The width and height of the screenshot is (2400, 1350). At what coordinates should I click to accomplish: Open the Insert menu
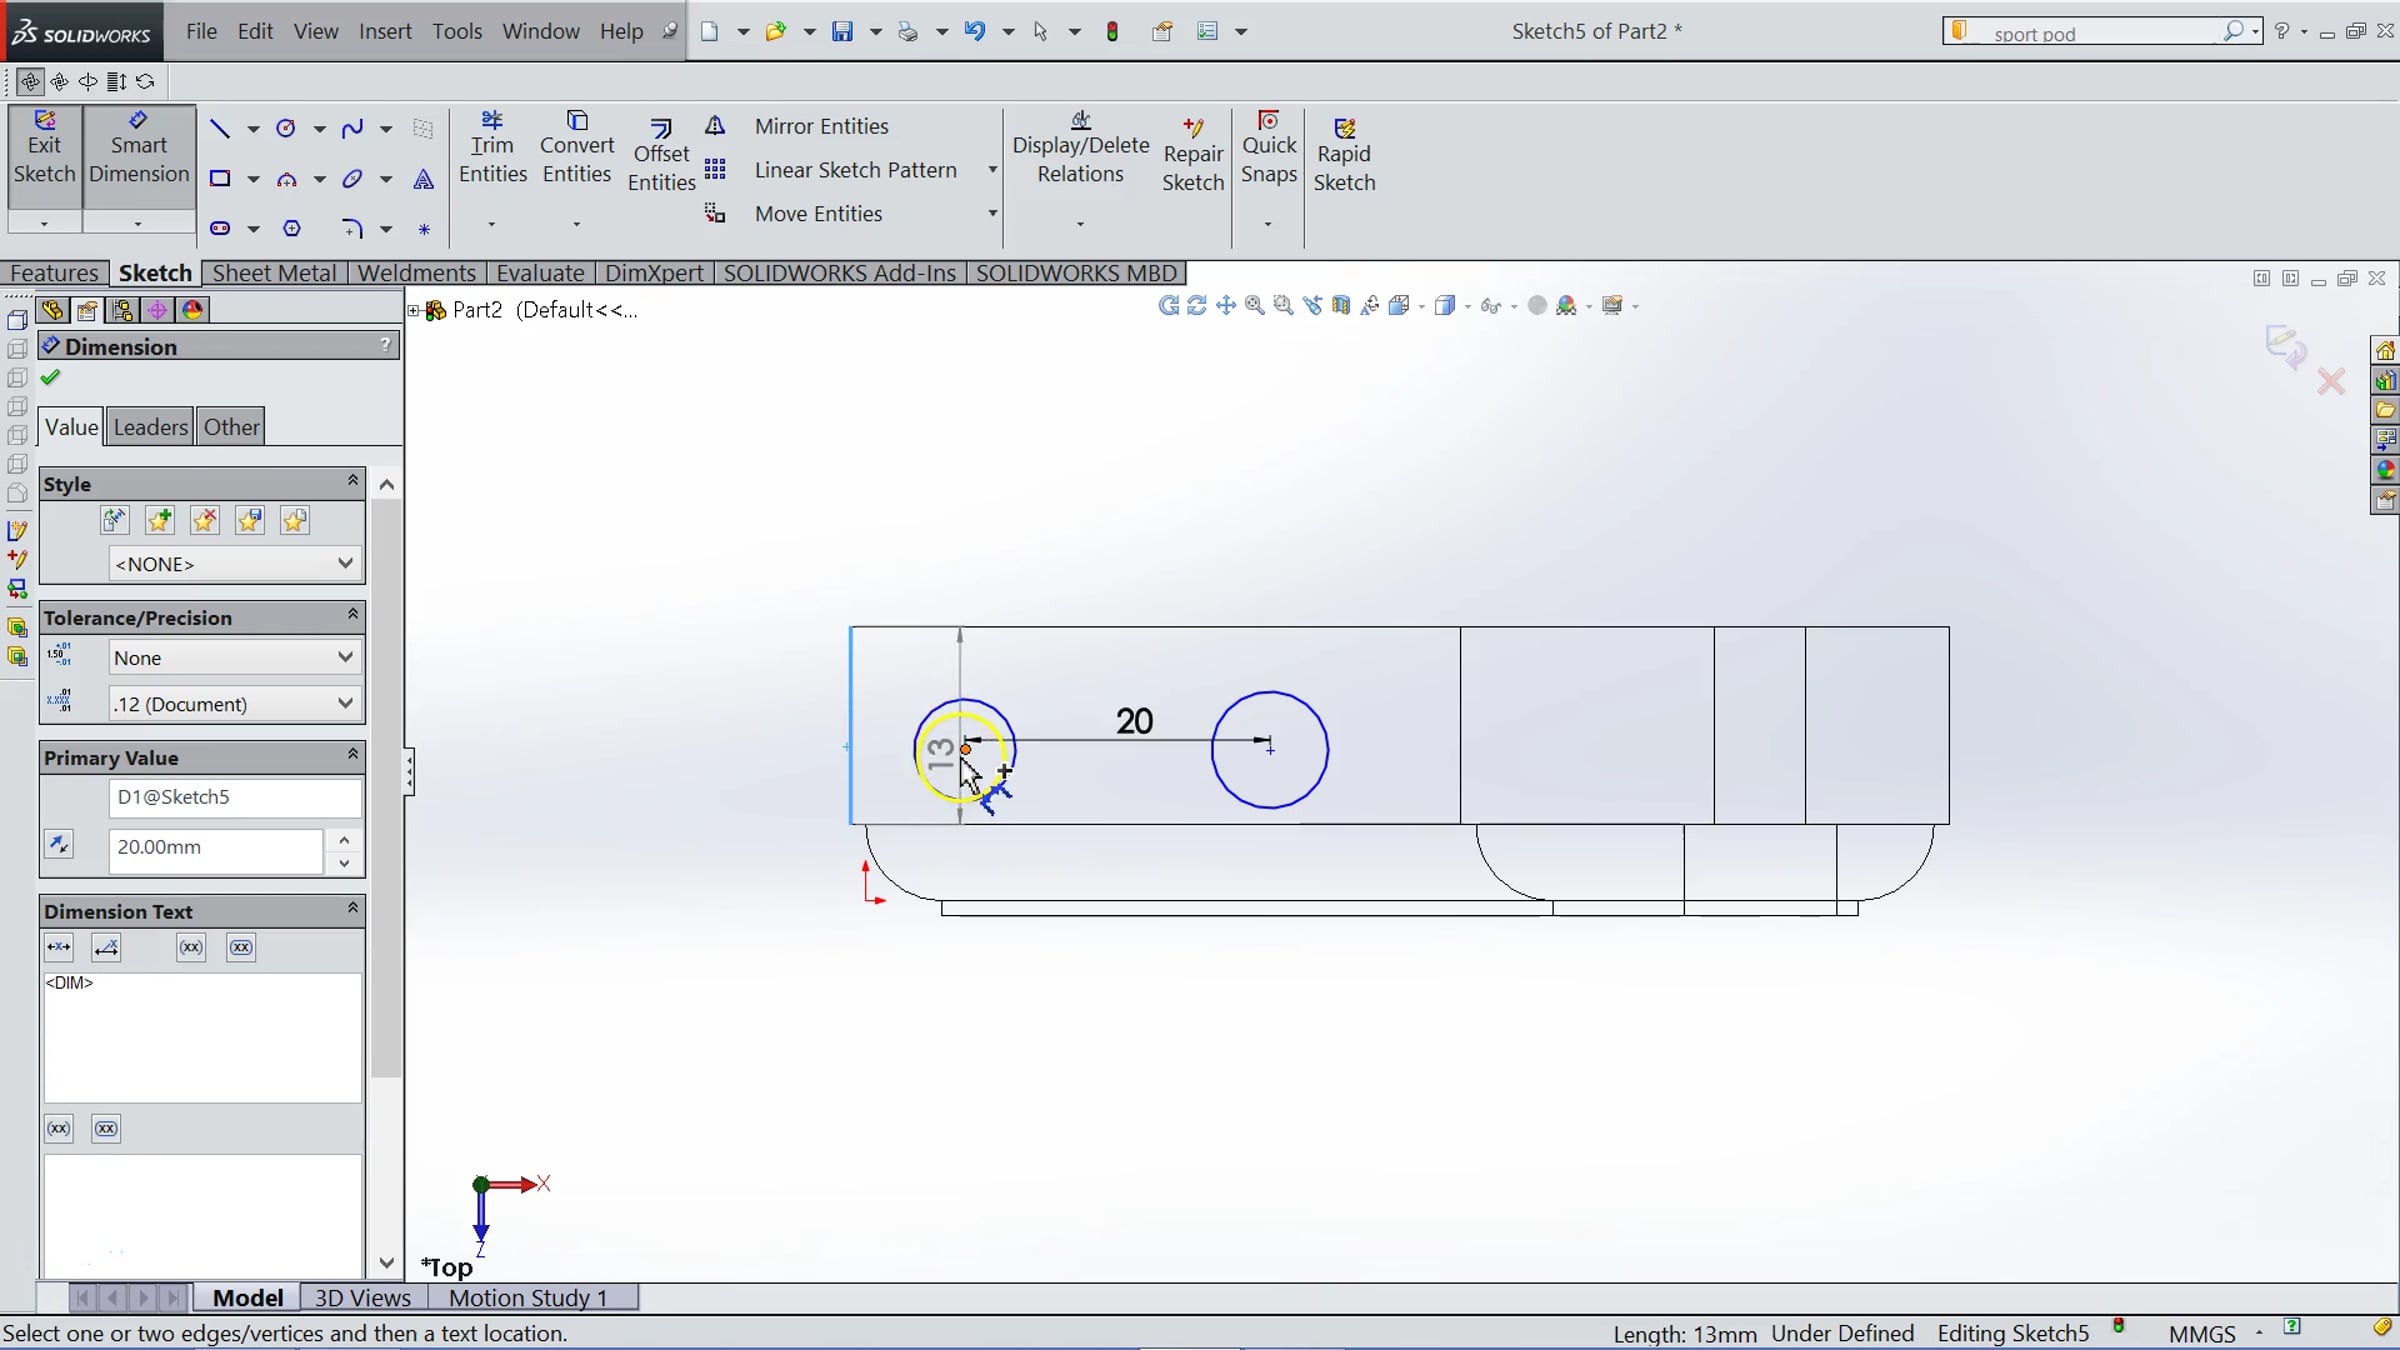click(x=385, y=31)
